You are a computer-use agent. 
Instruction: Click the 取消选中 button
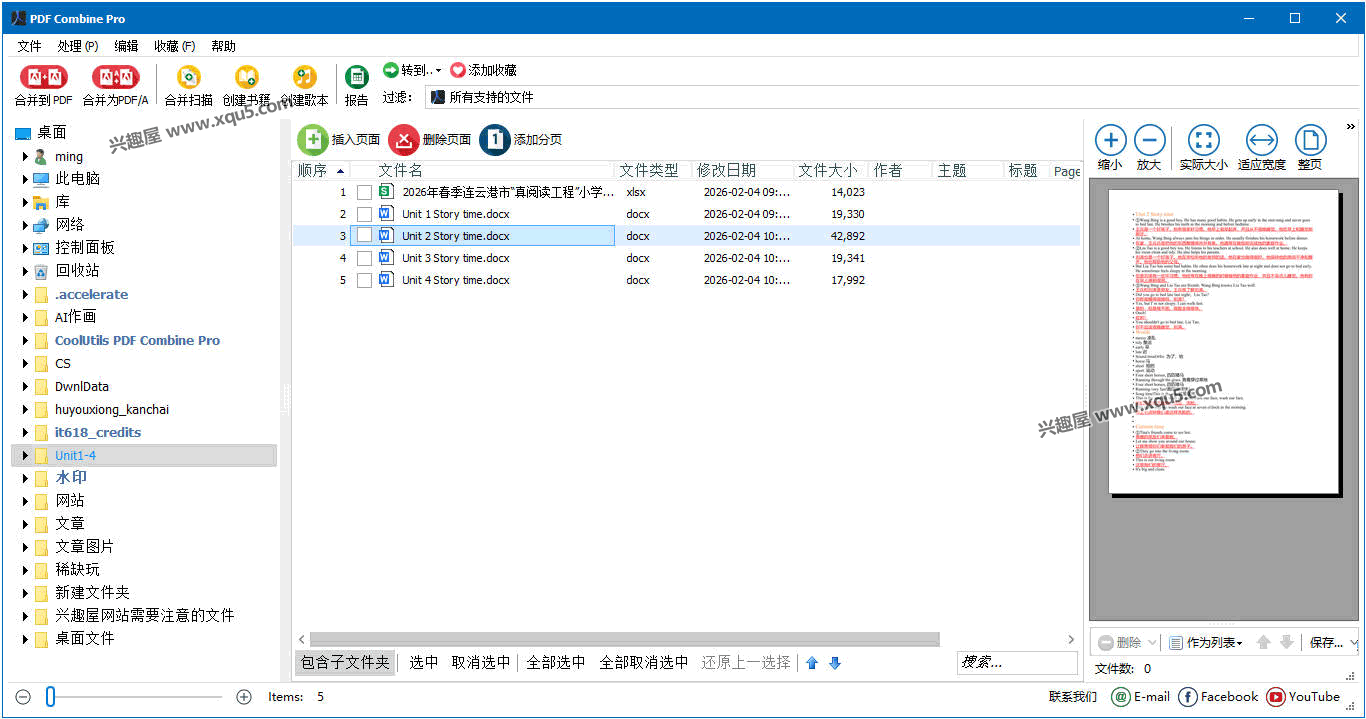pos(481,662)
